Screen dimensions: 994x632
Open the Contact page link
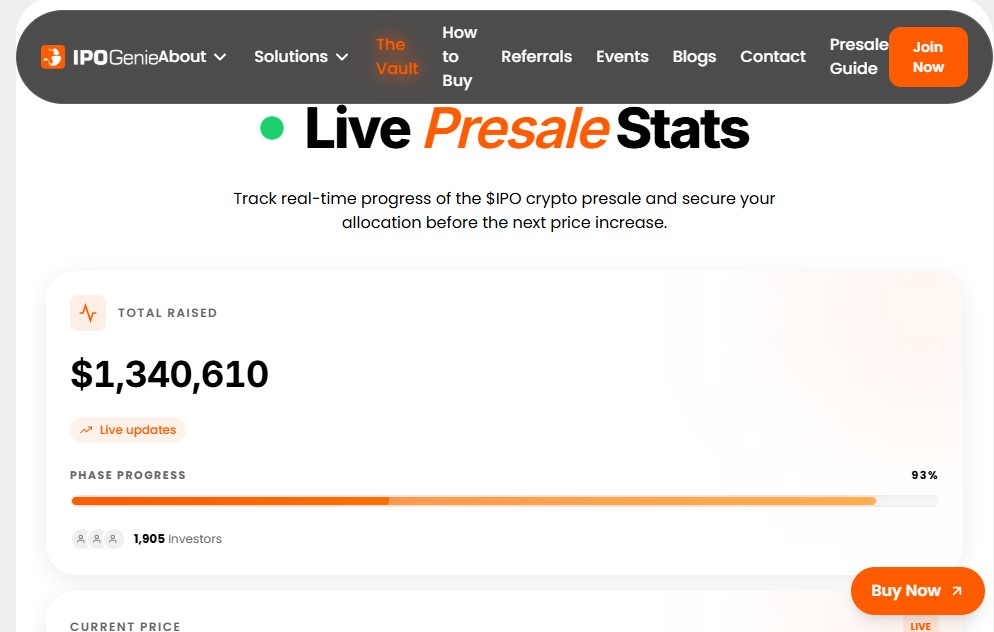tap(772, 57)
